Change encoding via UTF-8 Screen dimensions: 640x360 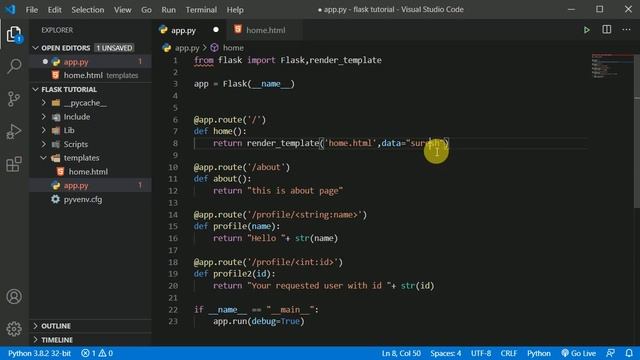[x=481, y=353]
